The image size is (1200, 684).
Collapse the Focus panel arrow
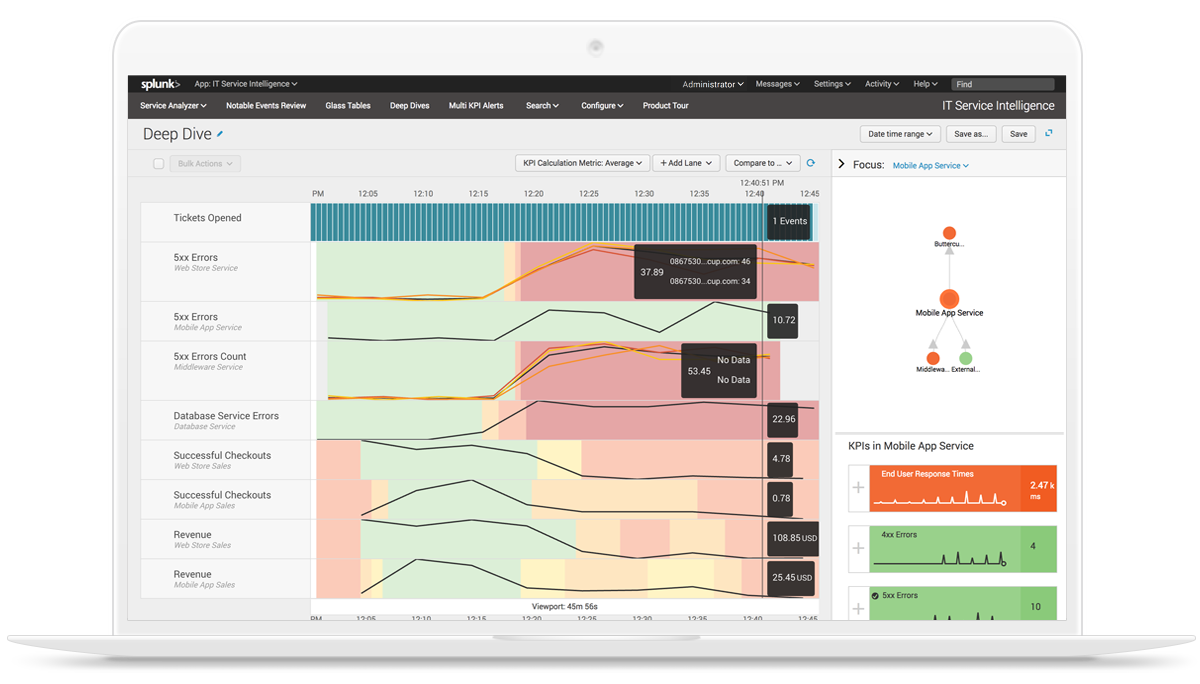pos(841,164)
